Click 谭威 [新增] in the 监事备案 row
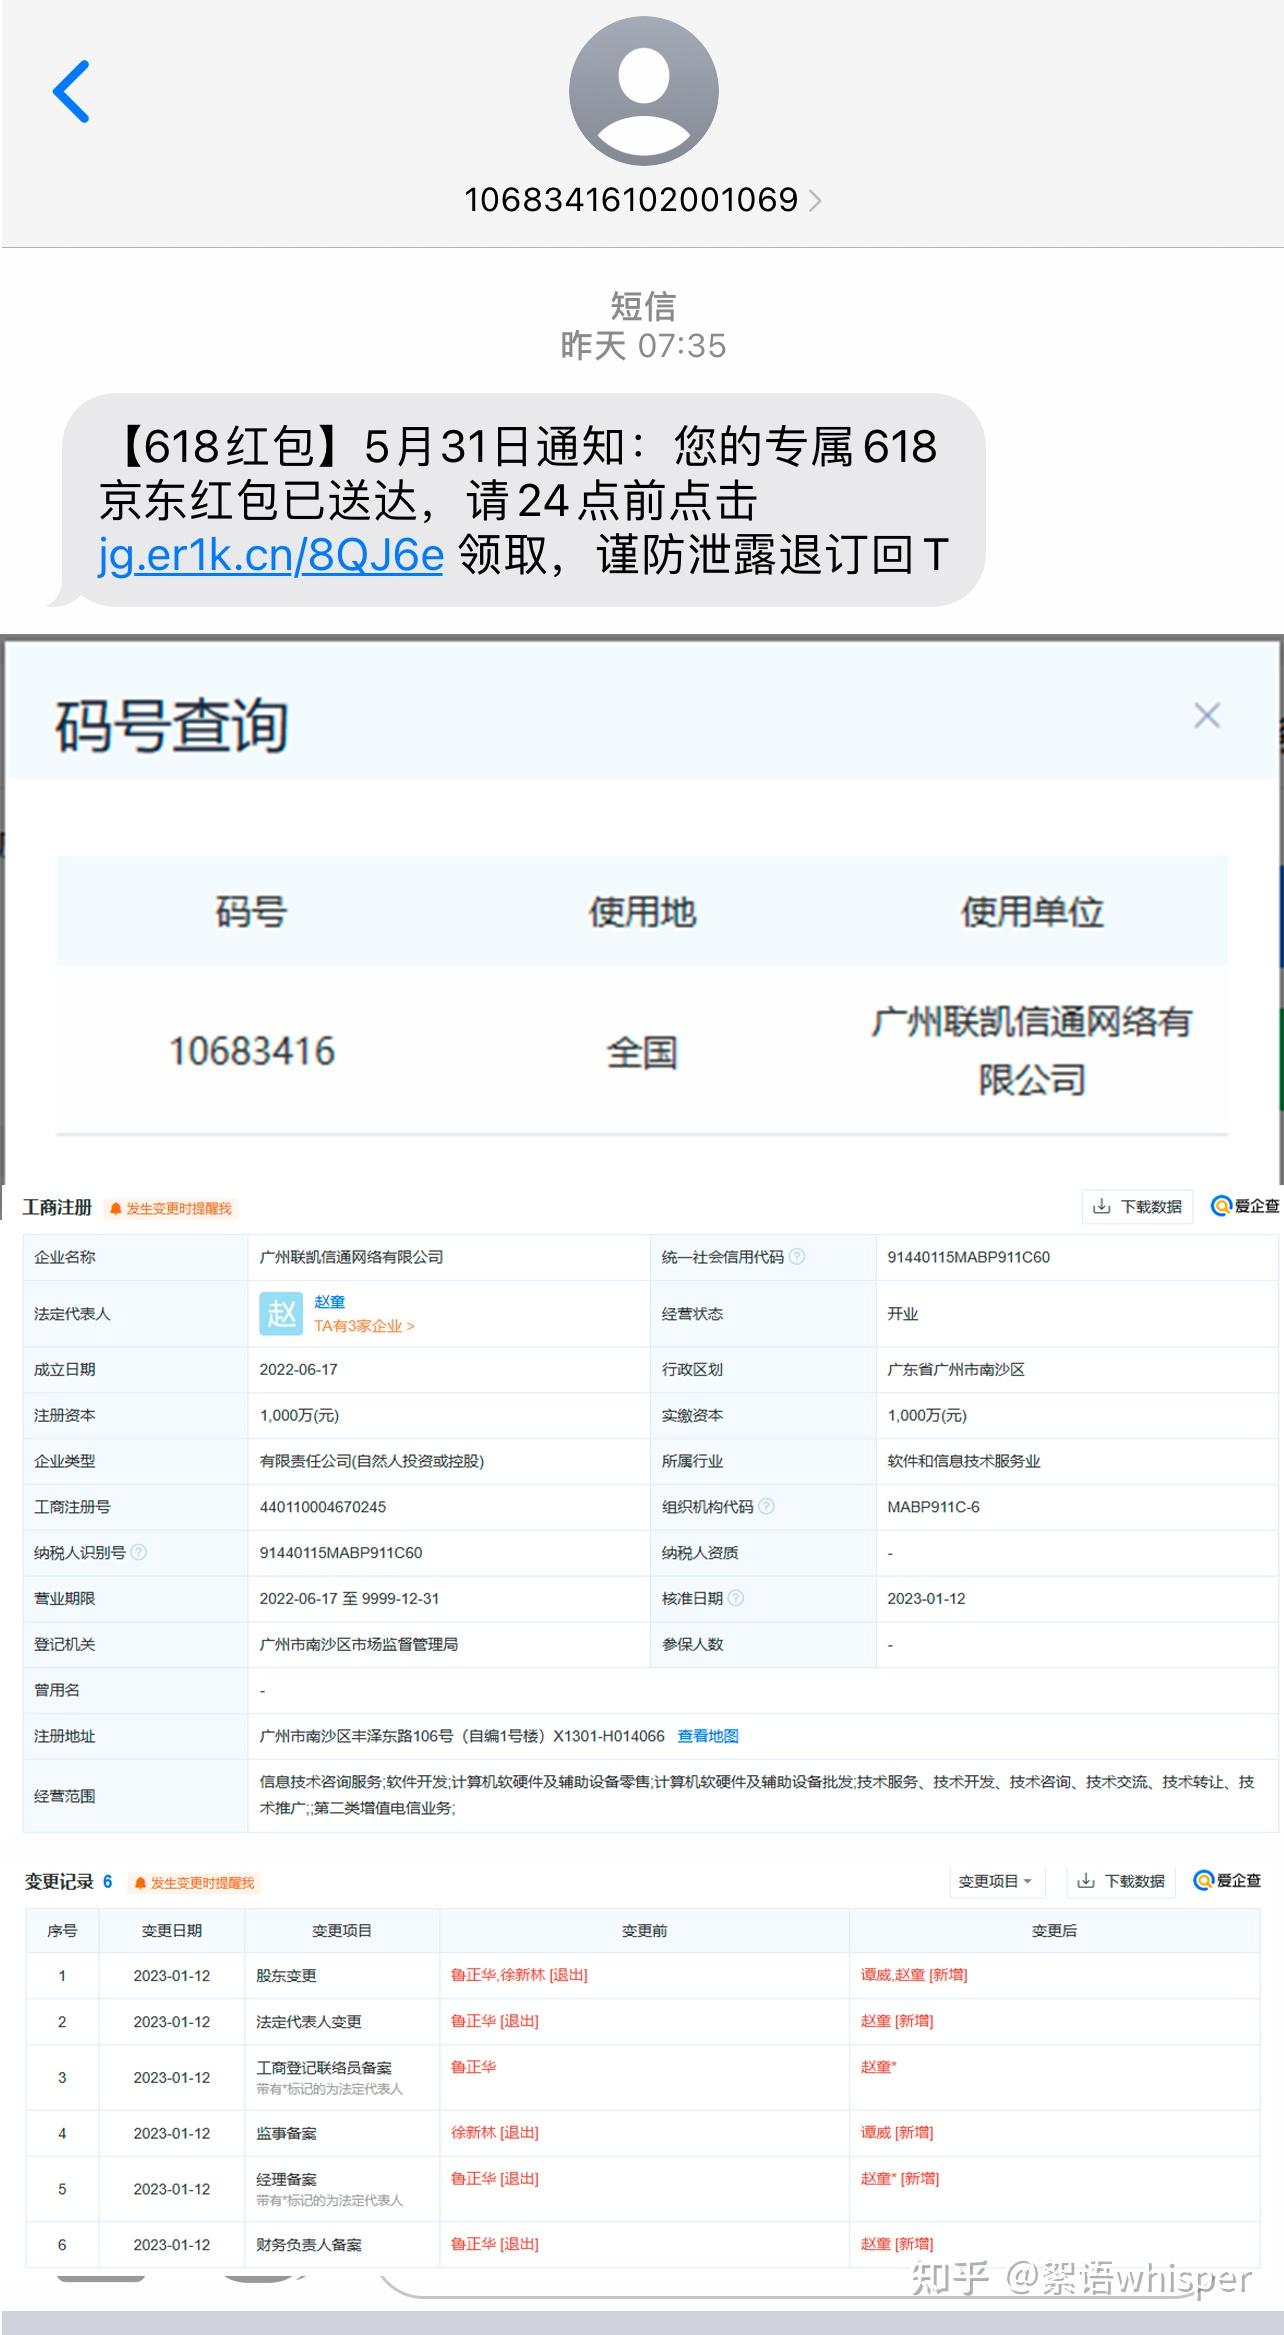This screenshot has width=1284, height=2335. [x=896, y=2132]
